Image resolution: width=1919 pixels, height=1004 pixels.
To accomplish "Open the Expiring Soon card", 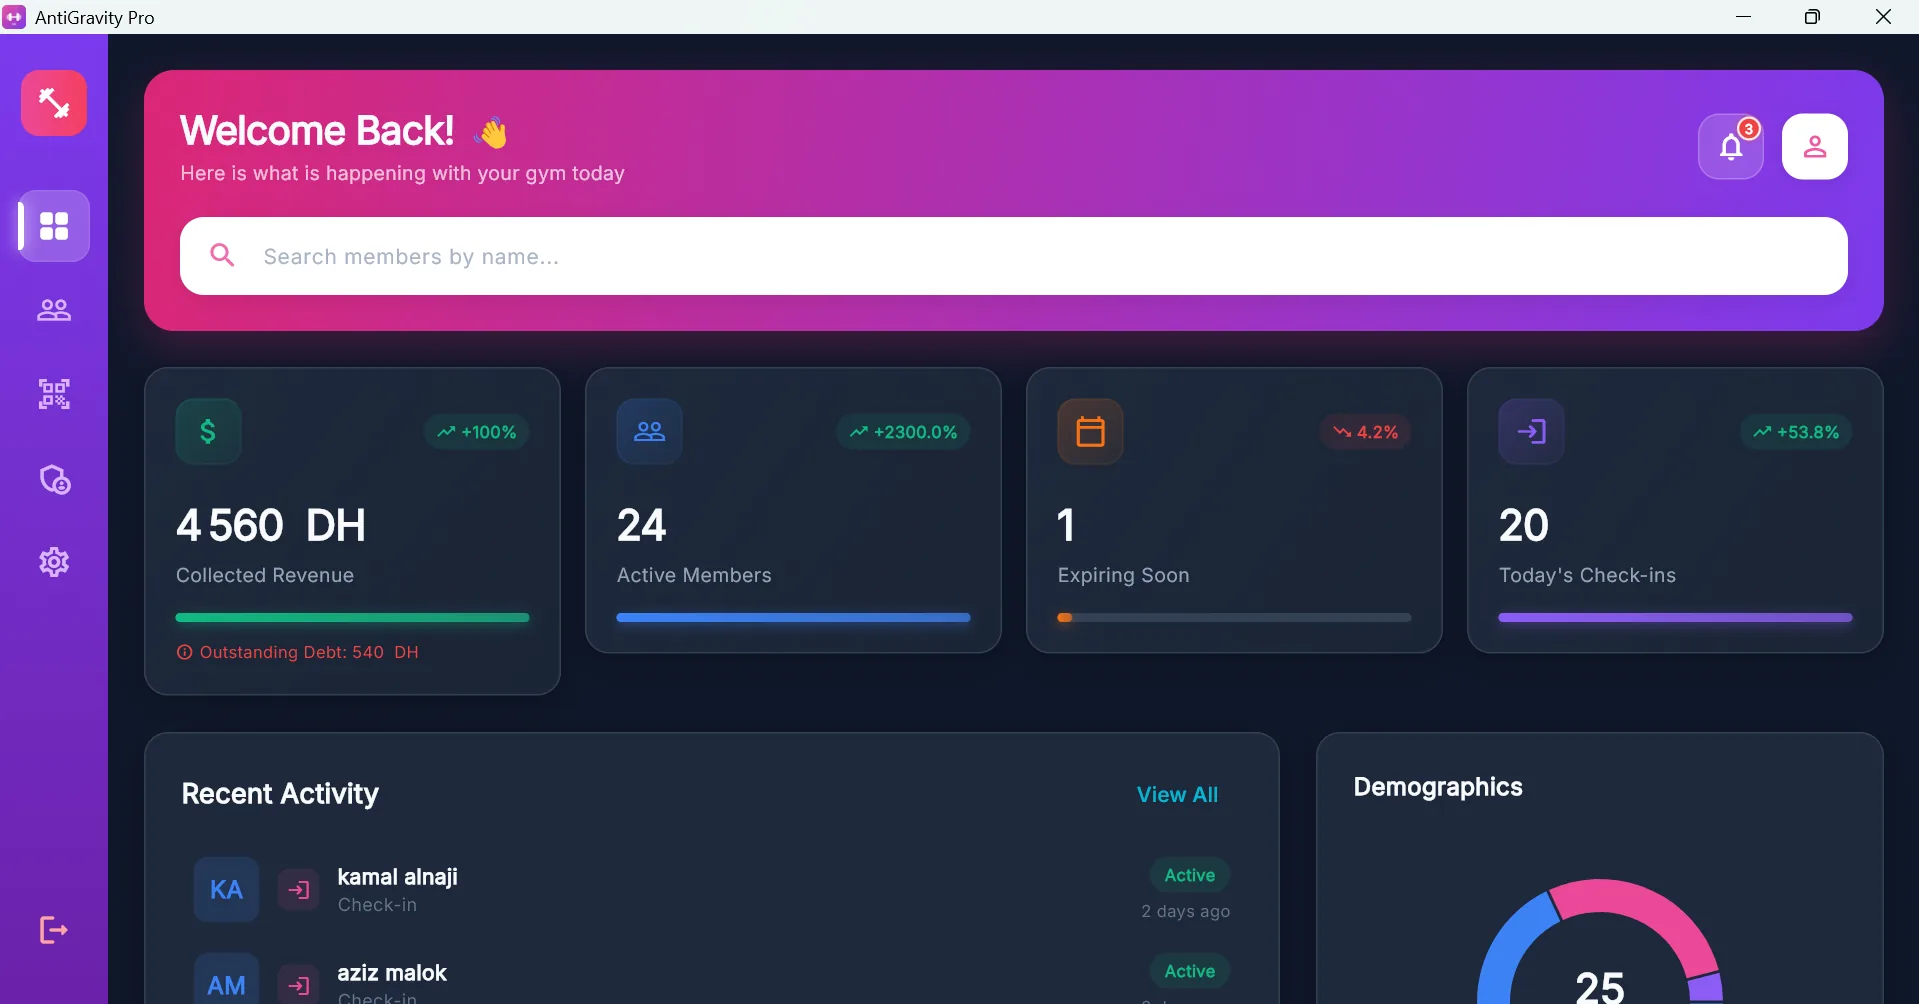I will coord(1234,510).
